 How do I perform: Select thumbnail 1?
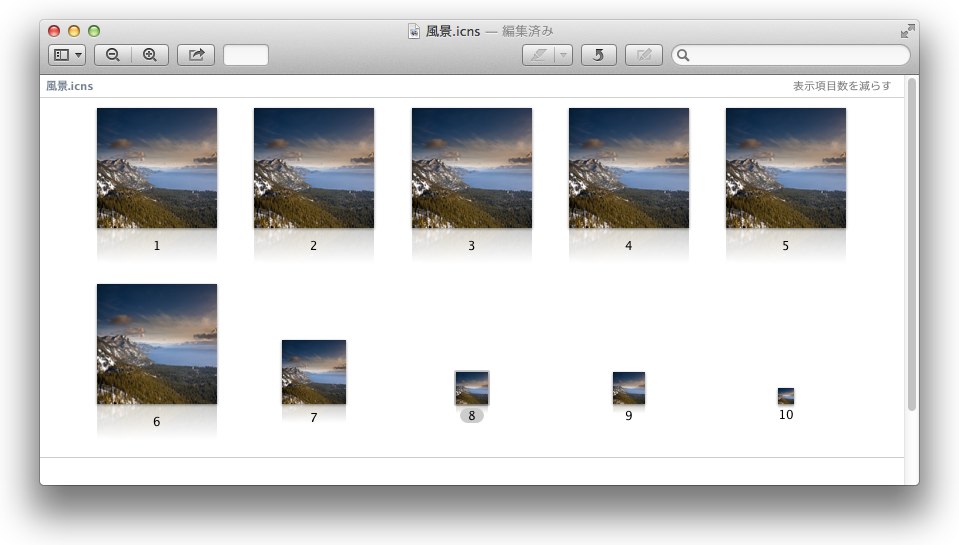click(x=157, y=168)
